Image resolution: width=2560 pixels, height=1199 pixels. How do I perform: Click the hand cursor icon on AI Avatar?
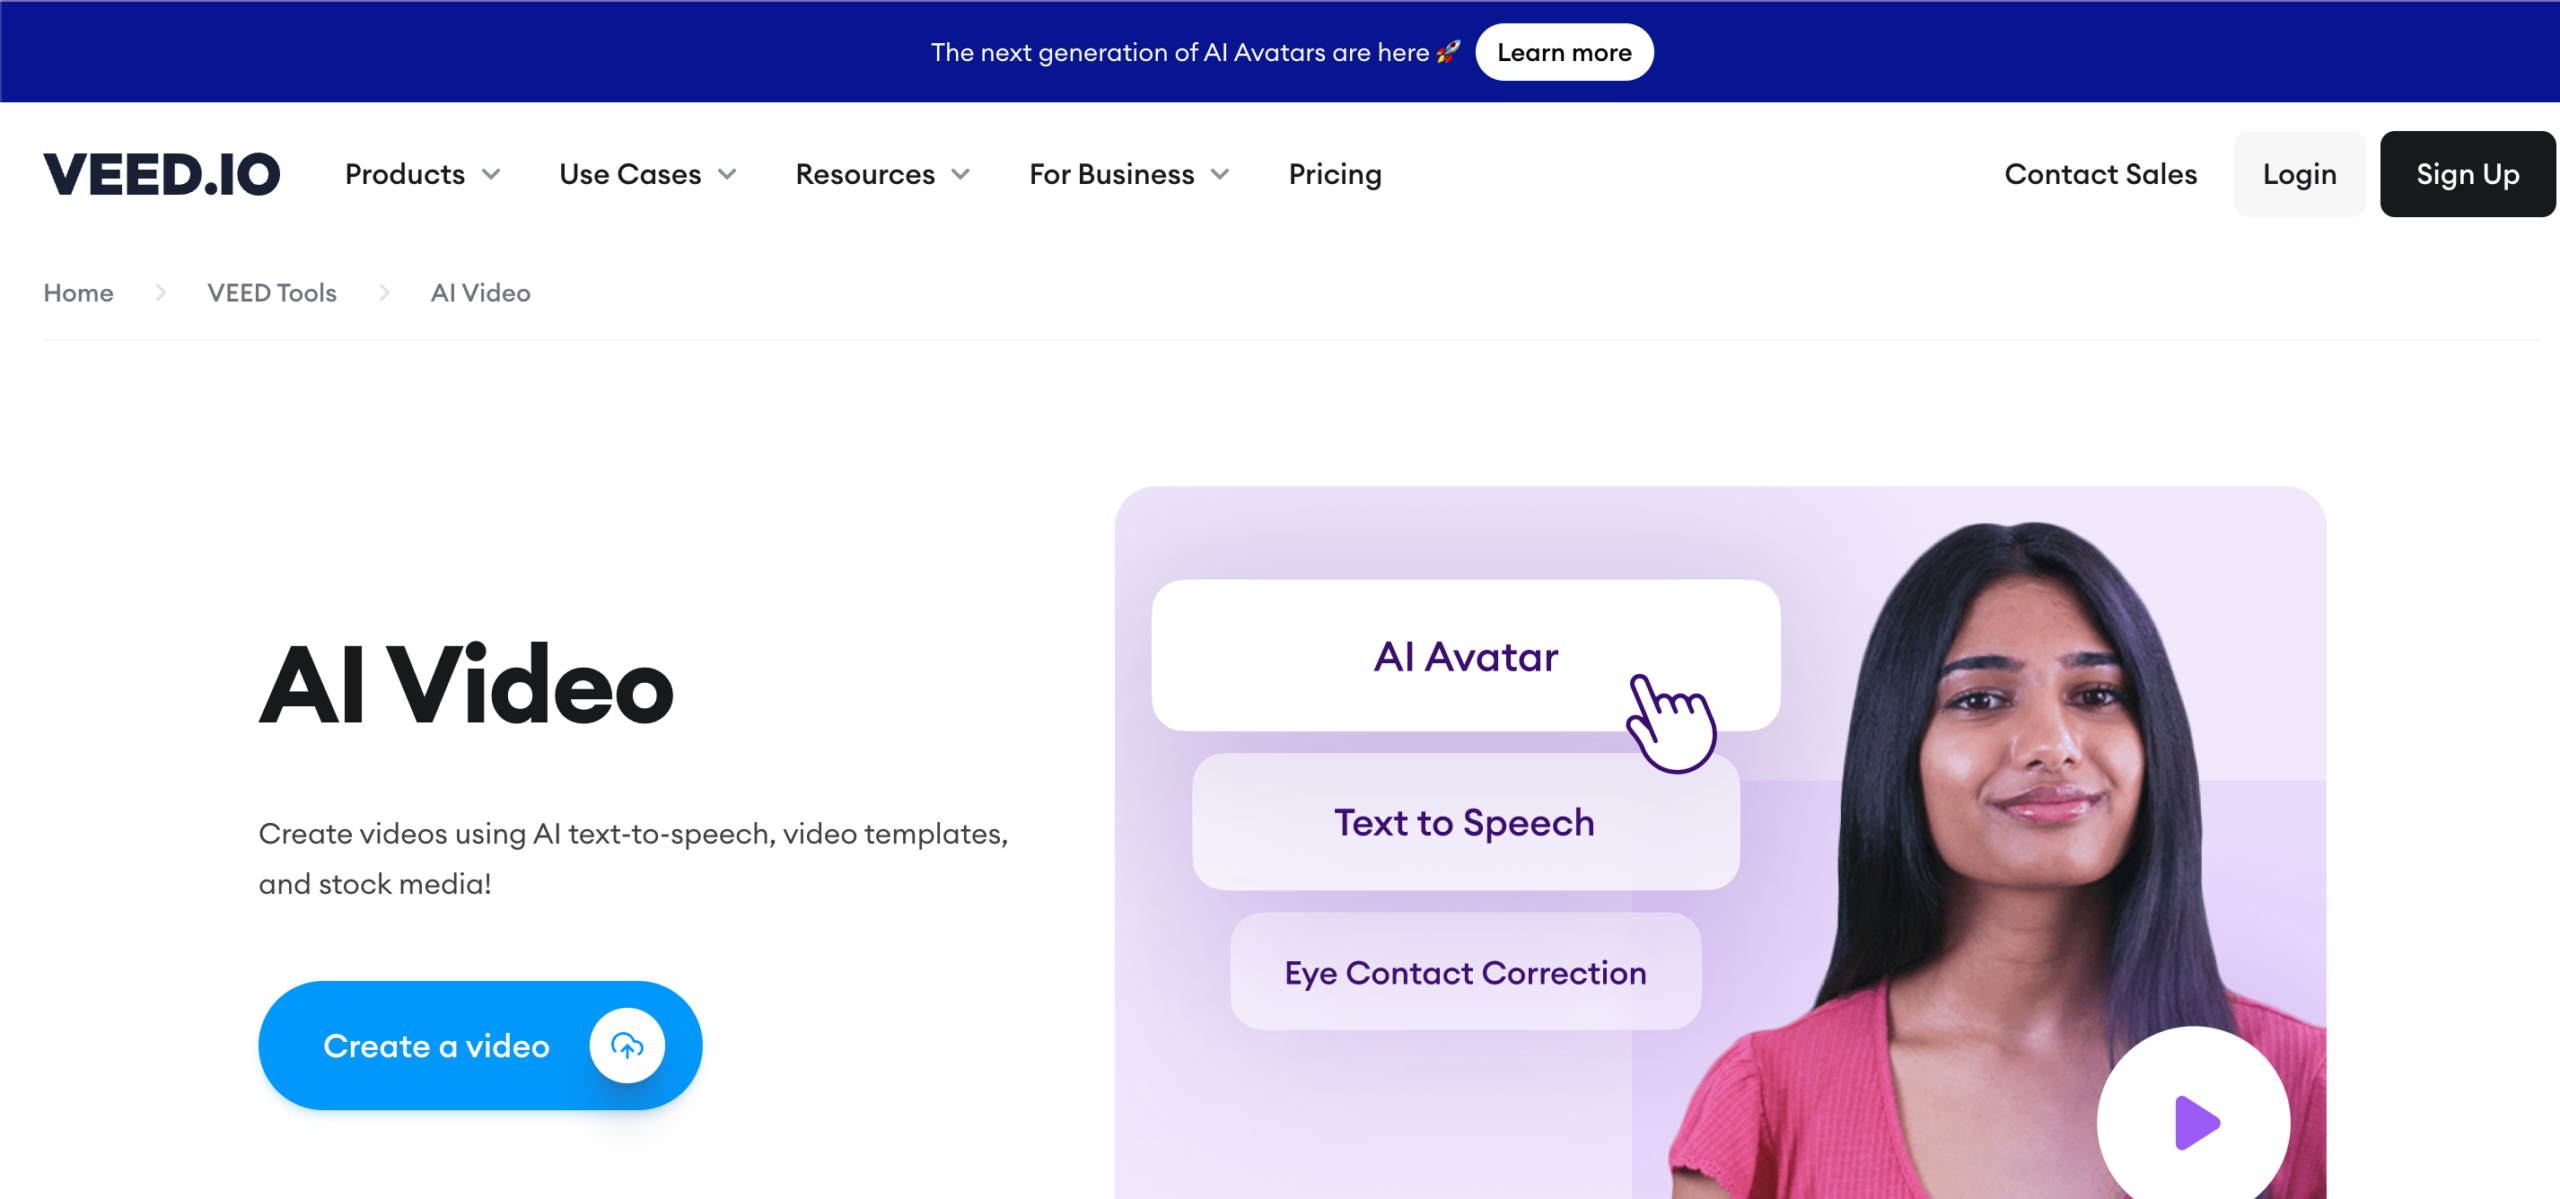coord(1671,722)
